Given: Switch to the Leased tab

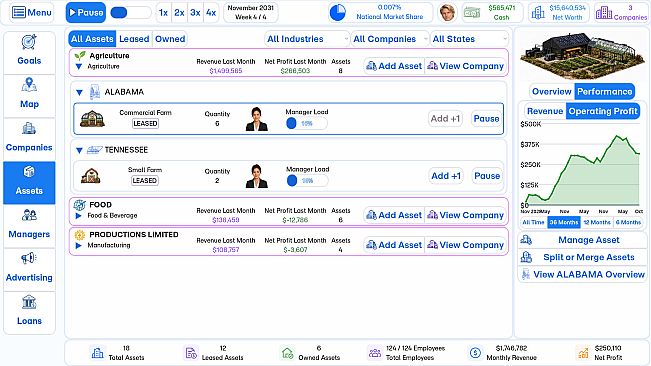Looking at the screenshot, I should (x=134, y=39).
